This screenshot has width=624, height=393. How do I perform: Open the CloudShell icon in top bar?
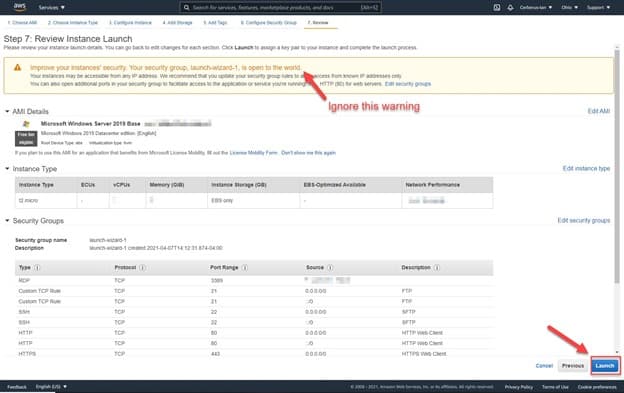click(497, 7)
